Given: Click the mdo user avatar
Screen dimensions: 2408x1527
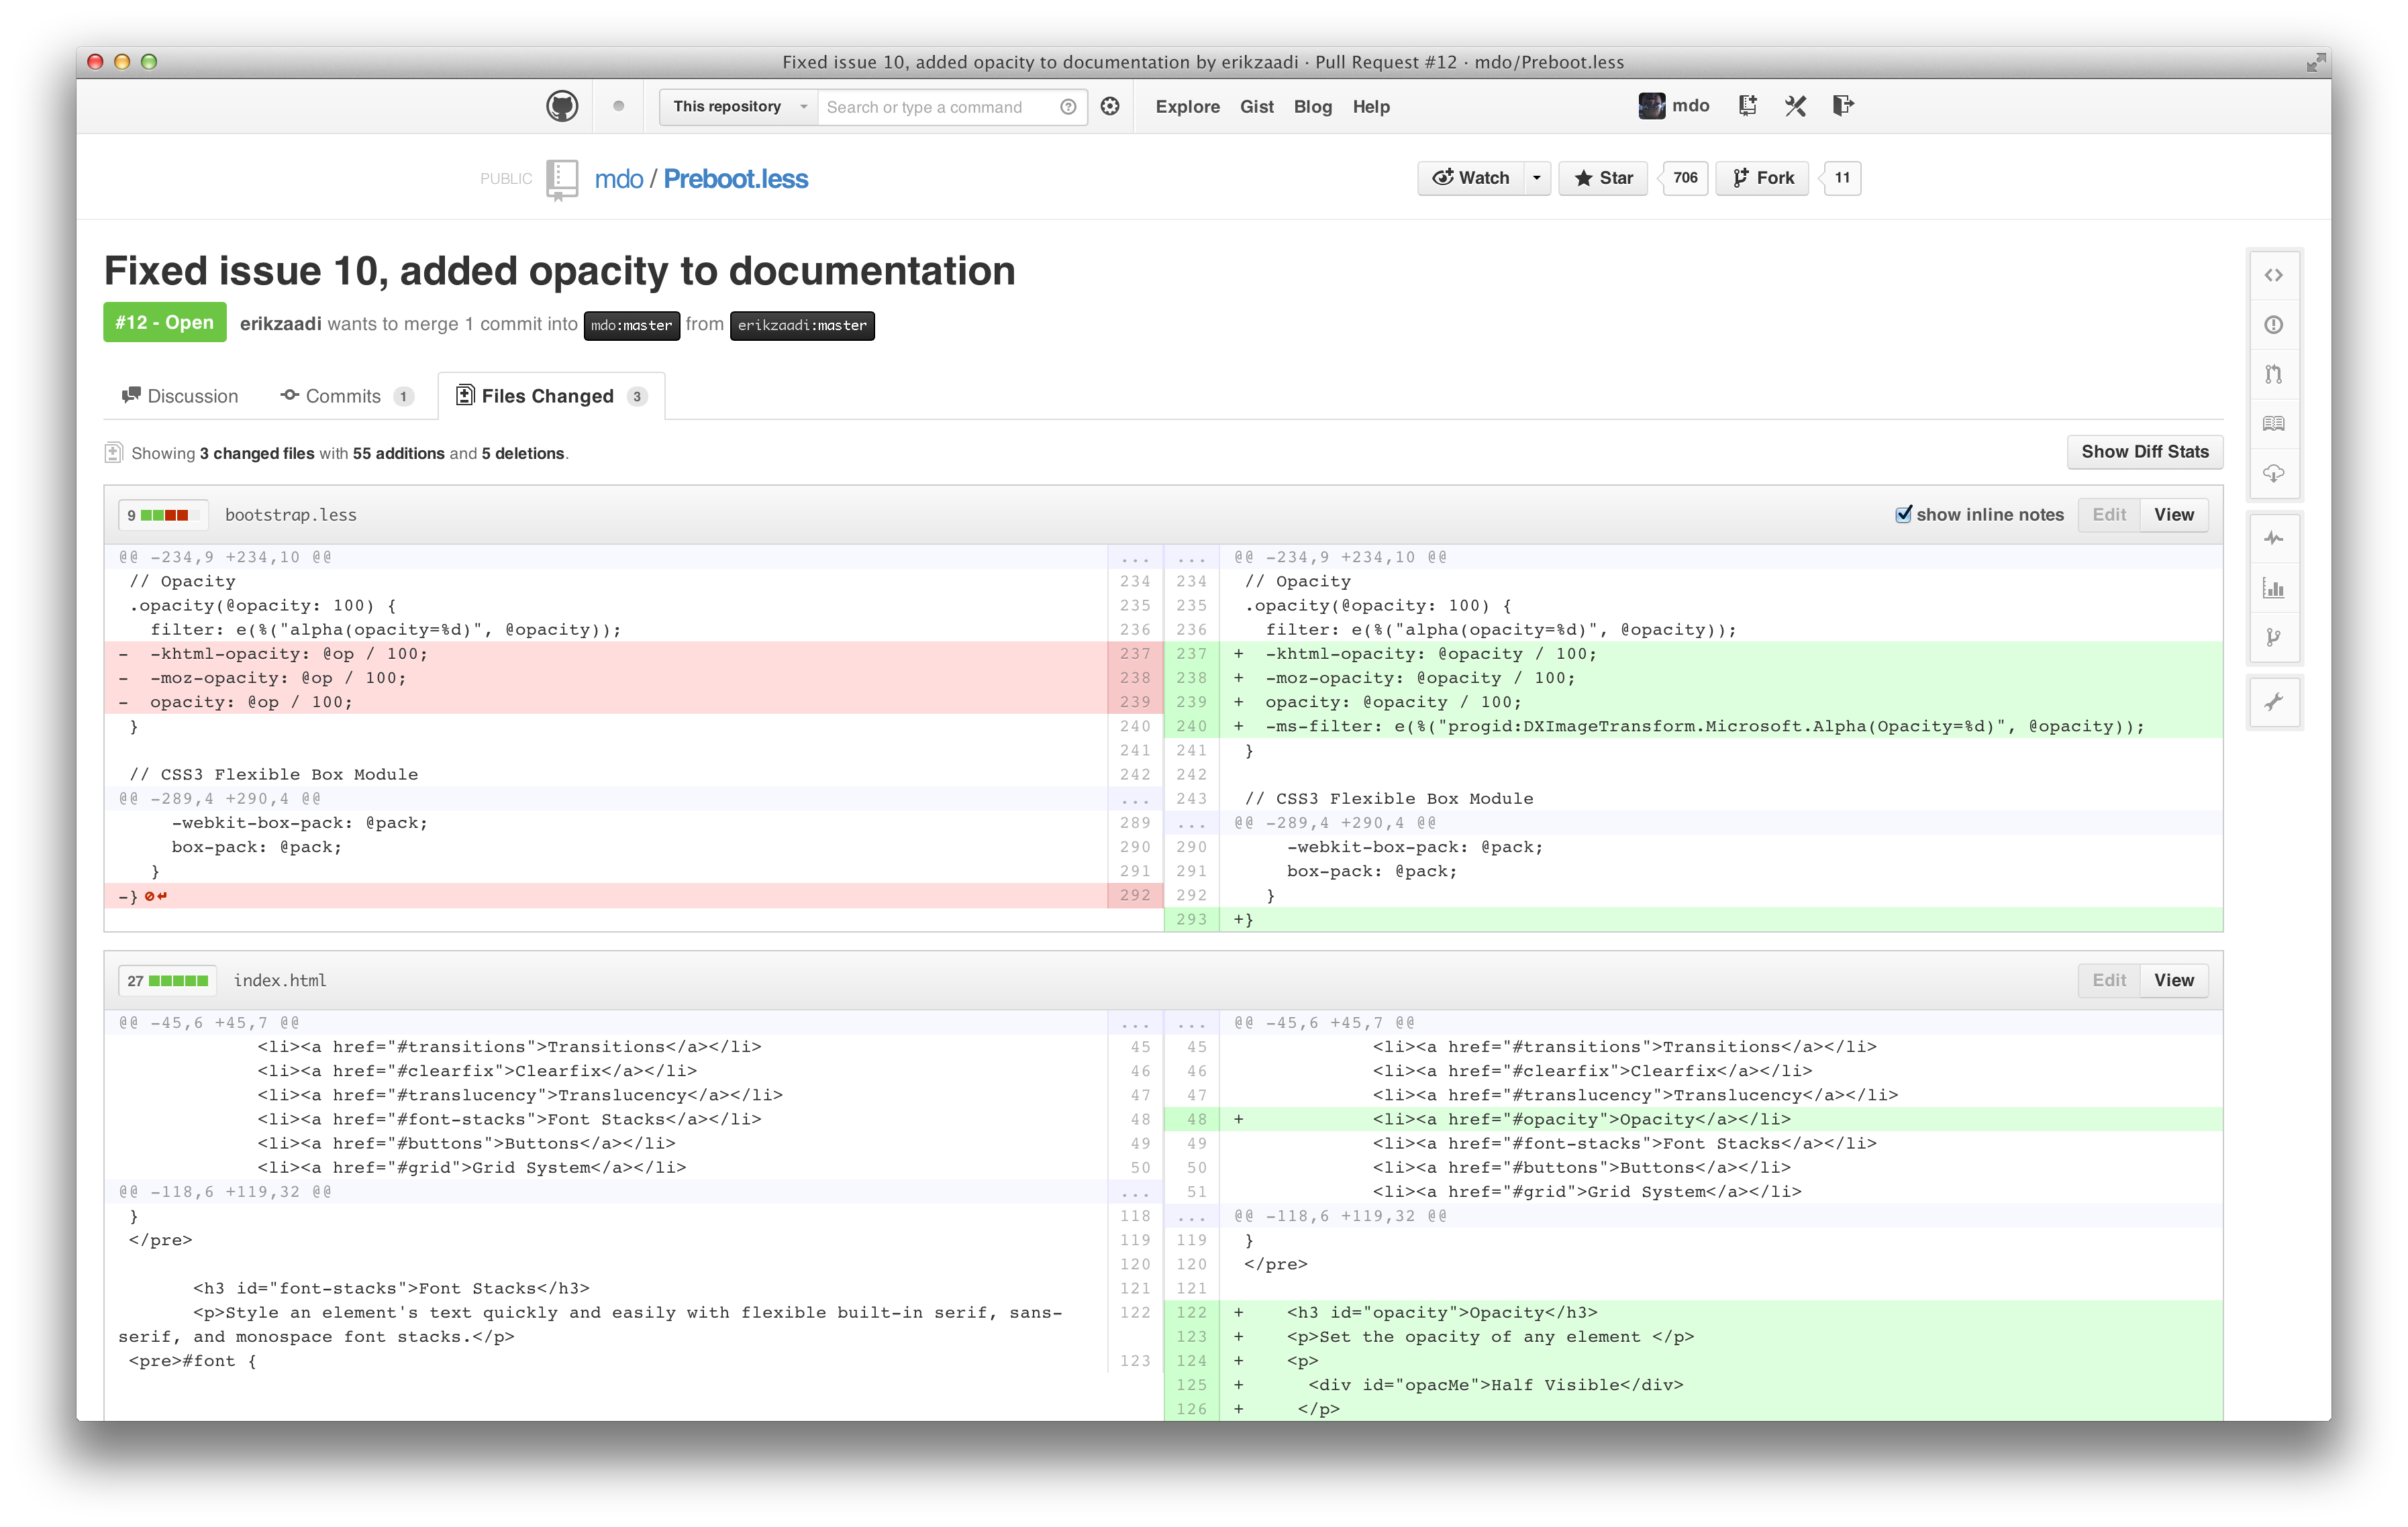Looking at the screenshot, I should [1651, 106].
